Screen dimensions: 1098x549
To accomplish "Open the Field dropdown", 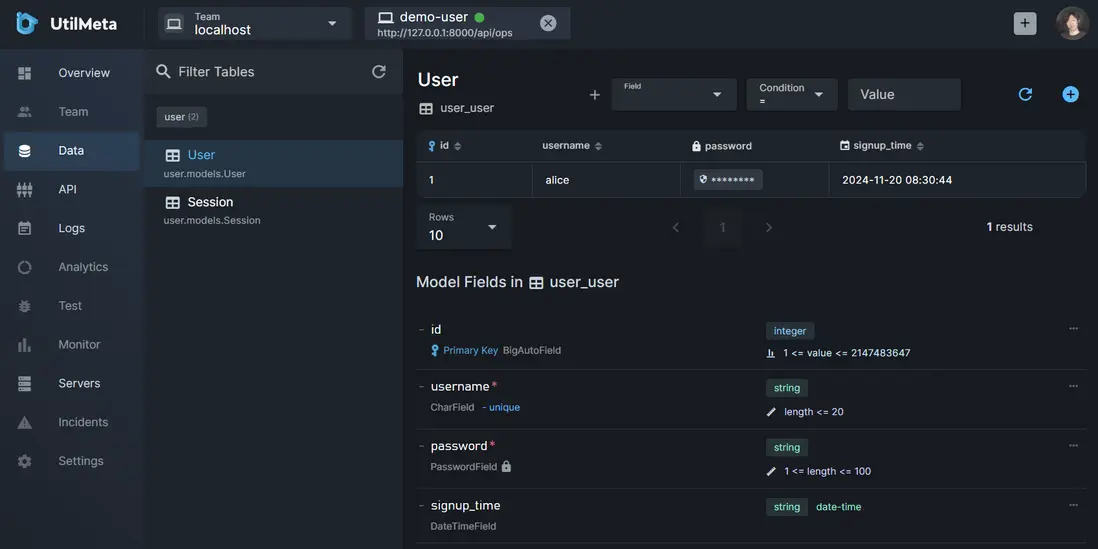I will pos(674,95).
